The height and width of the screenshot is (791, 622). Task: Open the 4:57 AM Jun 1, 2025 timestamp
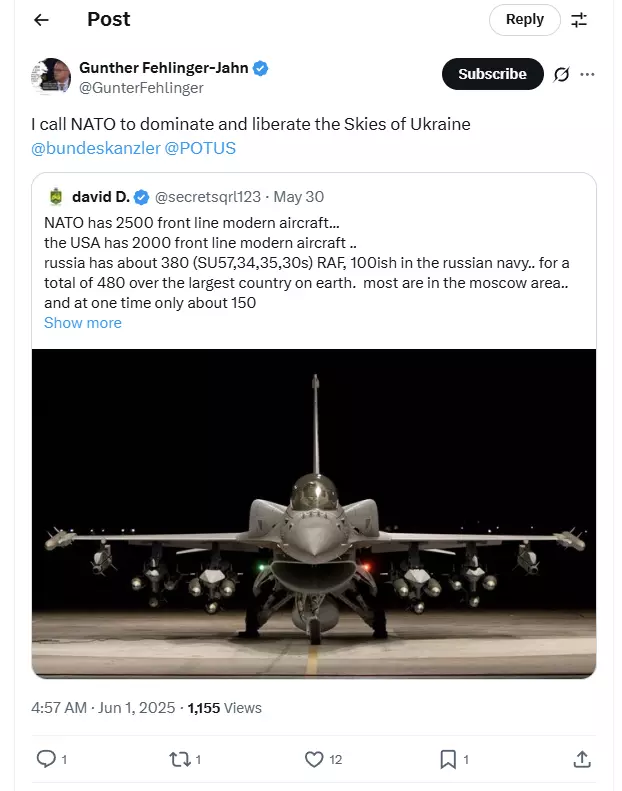point(103,708)
